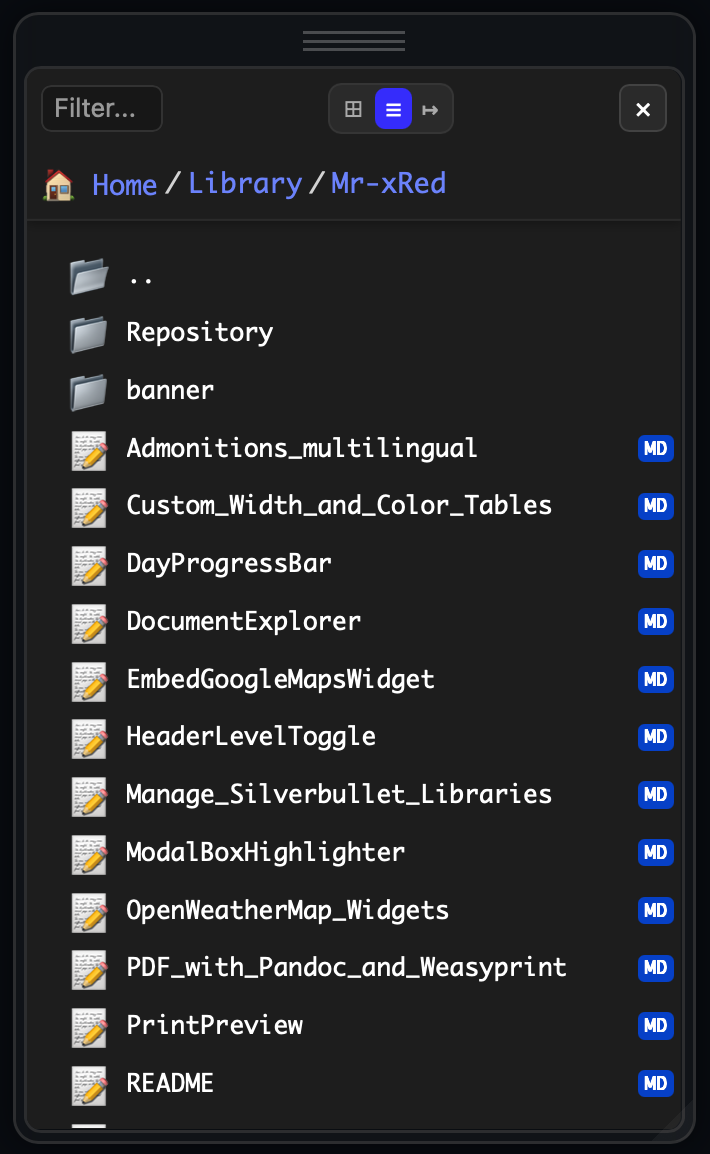Image resolution: width=710 pixels, height=1154 pixels.
Task: Click the house icon in breadcrumb
Action: [x=59, y=185]
